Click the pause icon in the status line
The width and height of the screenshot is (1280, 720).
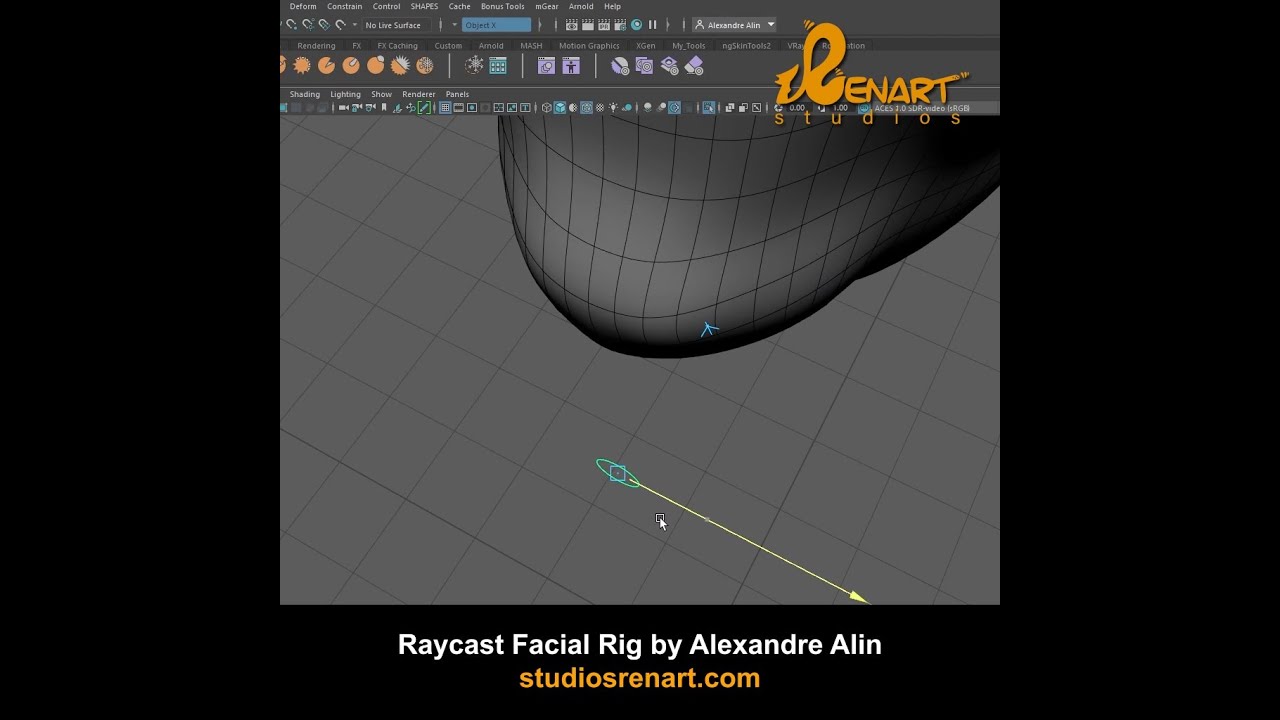652,25
